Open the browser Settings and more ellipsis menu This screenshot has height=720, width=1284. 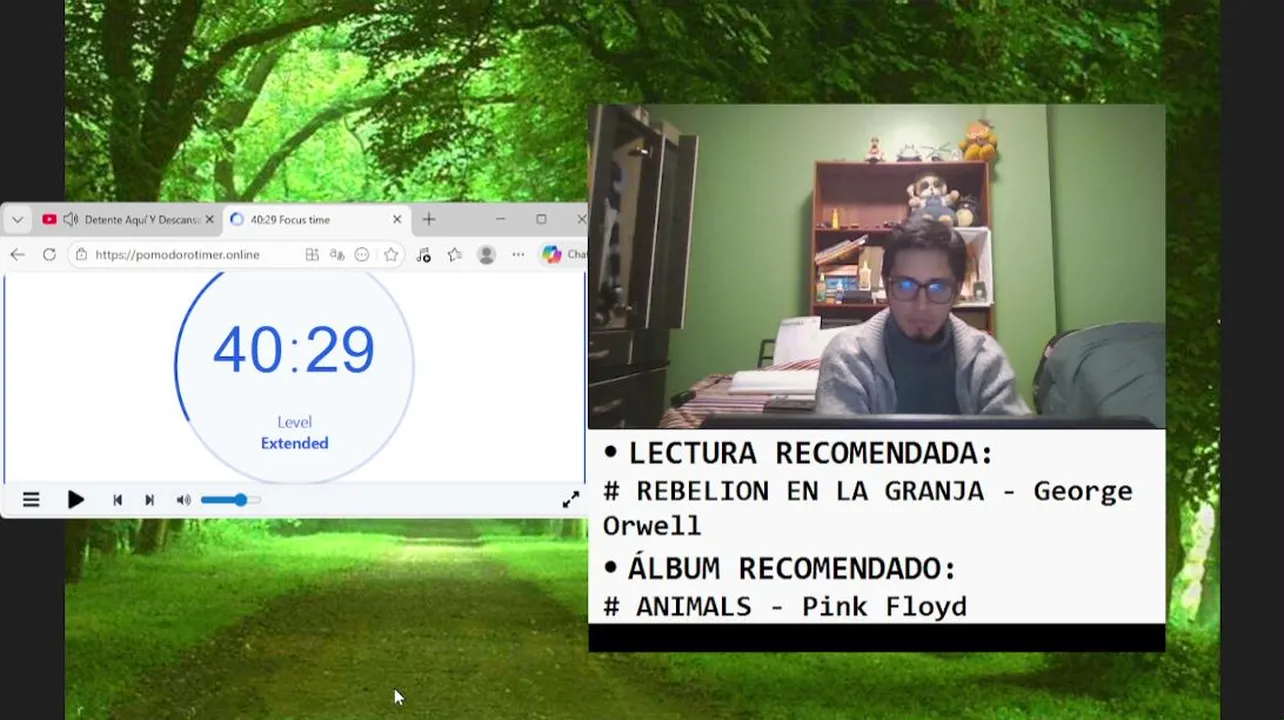(x=518, y=255)
